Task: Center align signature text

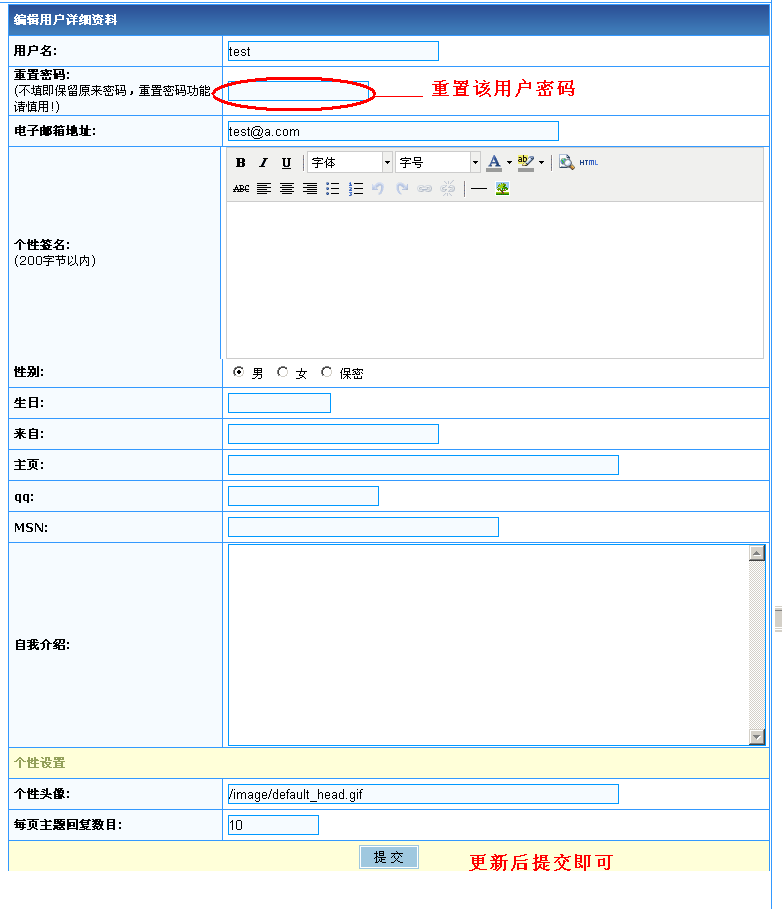Action: point(287,188)
